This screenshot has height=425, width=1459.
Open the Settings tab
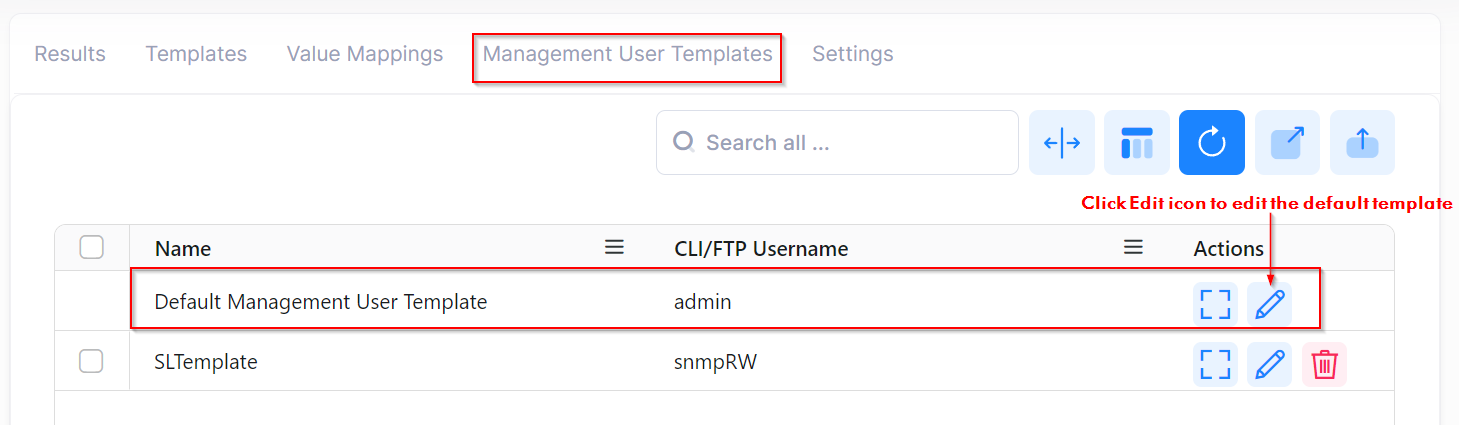click(x=852, y=54)
